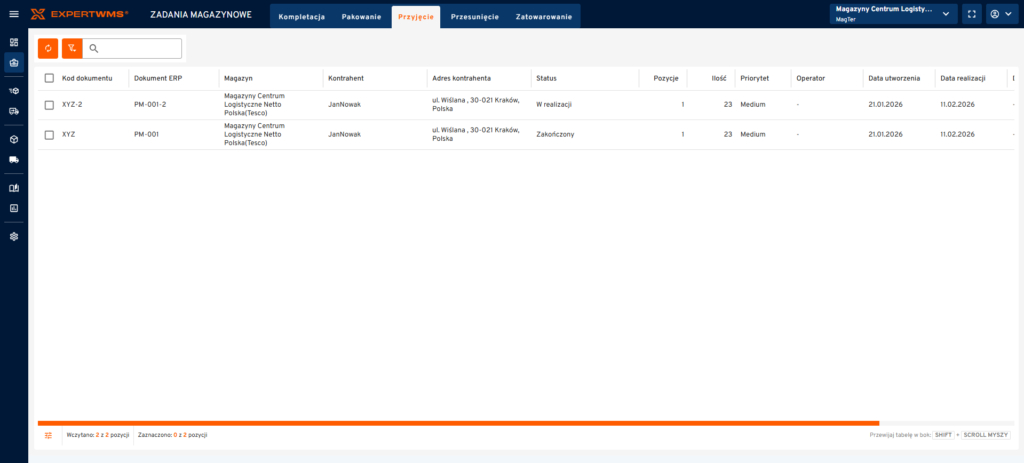The height and width of the screenshot is (463, 1024).
Task: Open the hamburger menu in the top-left
Action: point(14,14)
